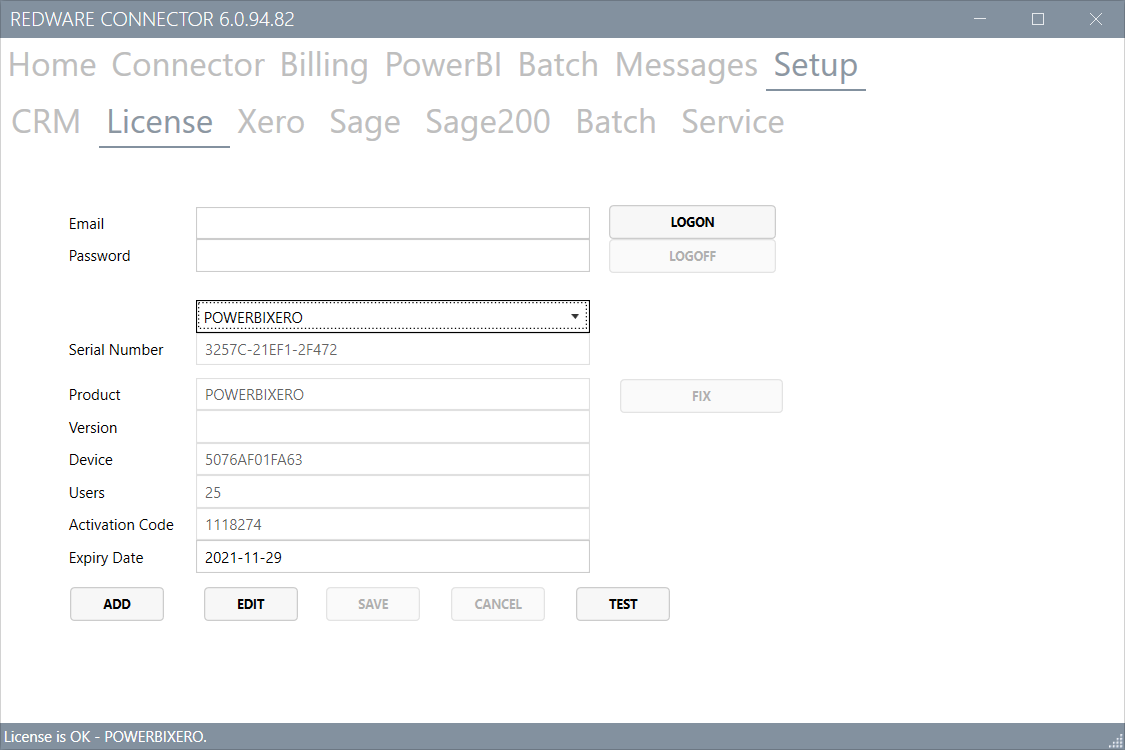
Task: Open the Billing tab
Action: (324, 65)
